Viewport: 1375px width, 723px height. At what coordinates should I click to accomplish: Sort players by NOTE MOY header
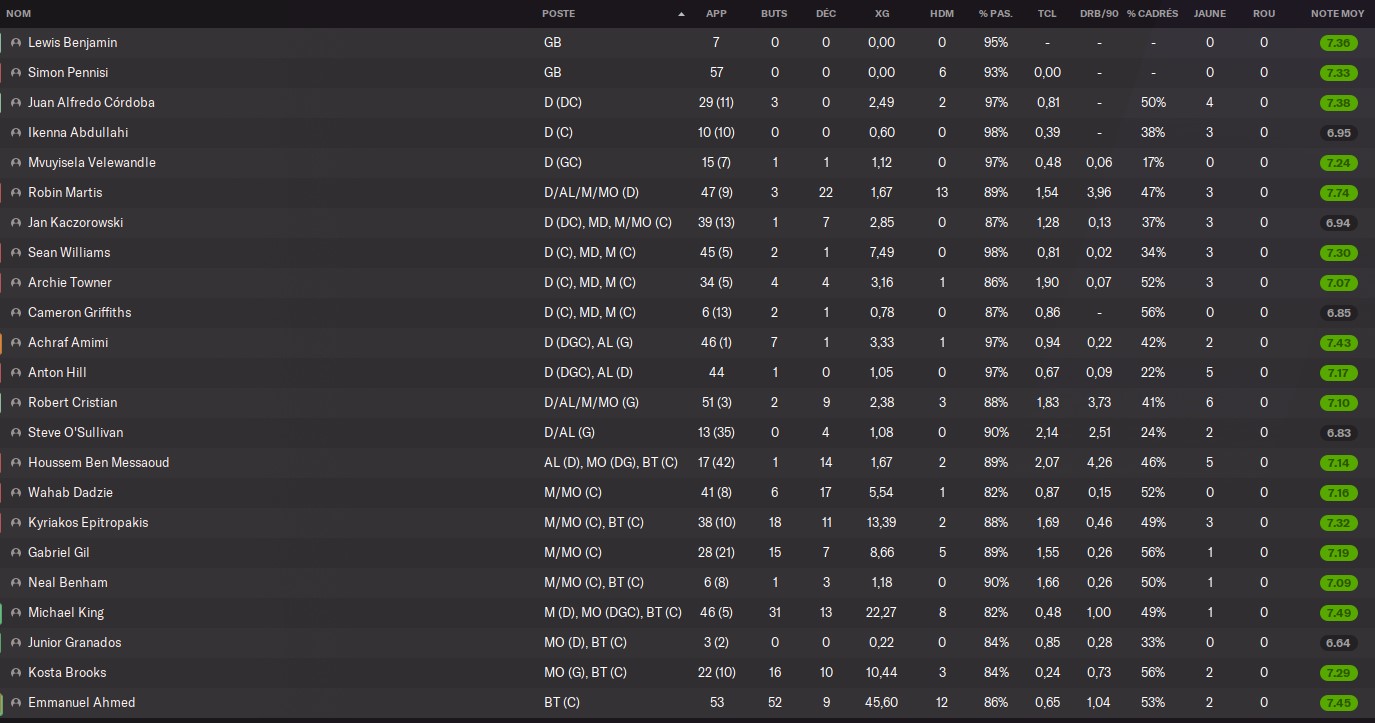[x=1337, y=14]
